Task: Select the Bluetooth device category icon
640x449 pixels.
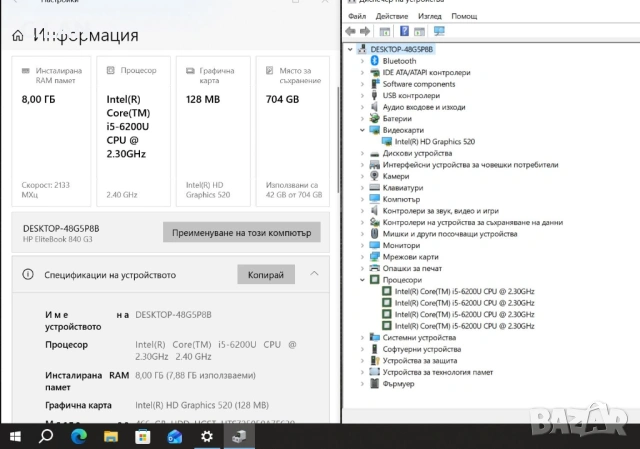Action: (x=374, y=61)
